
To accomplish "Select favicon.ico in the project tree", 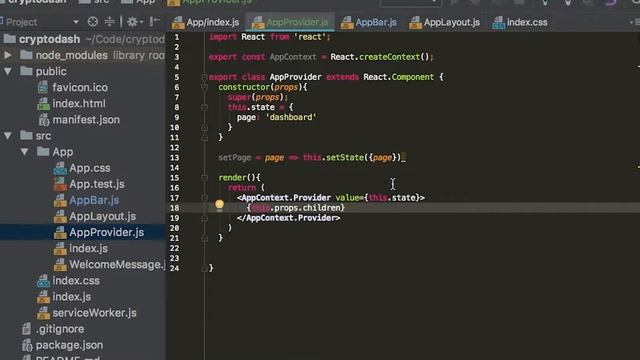I will 80,87.
